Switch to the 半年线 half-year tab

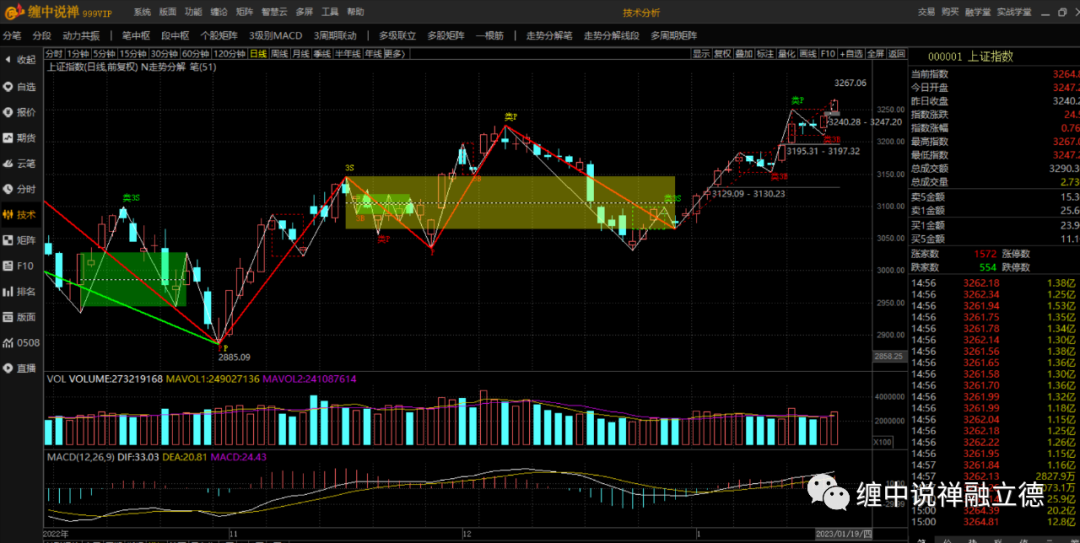click(348, 54)
